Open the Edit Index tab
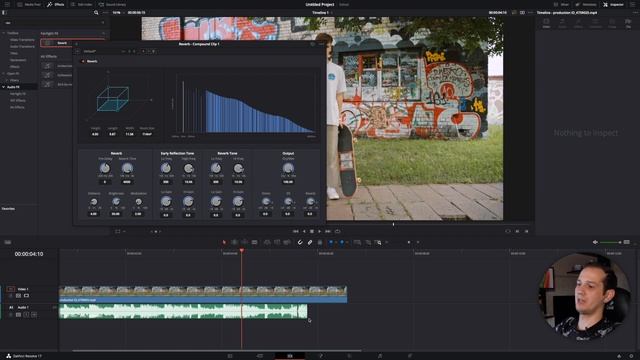Screen dimensions: 640x360 (x=82, y=4)
